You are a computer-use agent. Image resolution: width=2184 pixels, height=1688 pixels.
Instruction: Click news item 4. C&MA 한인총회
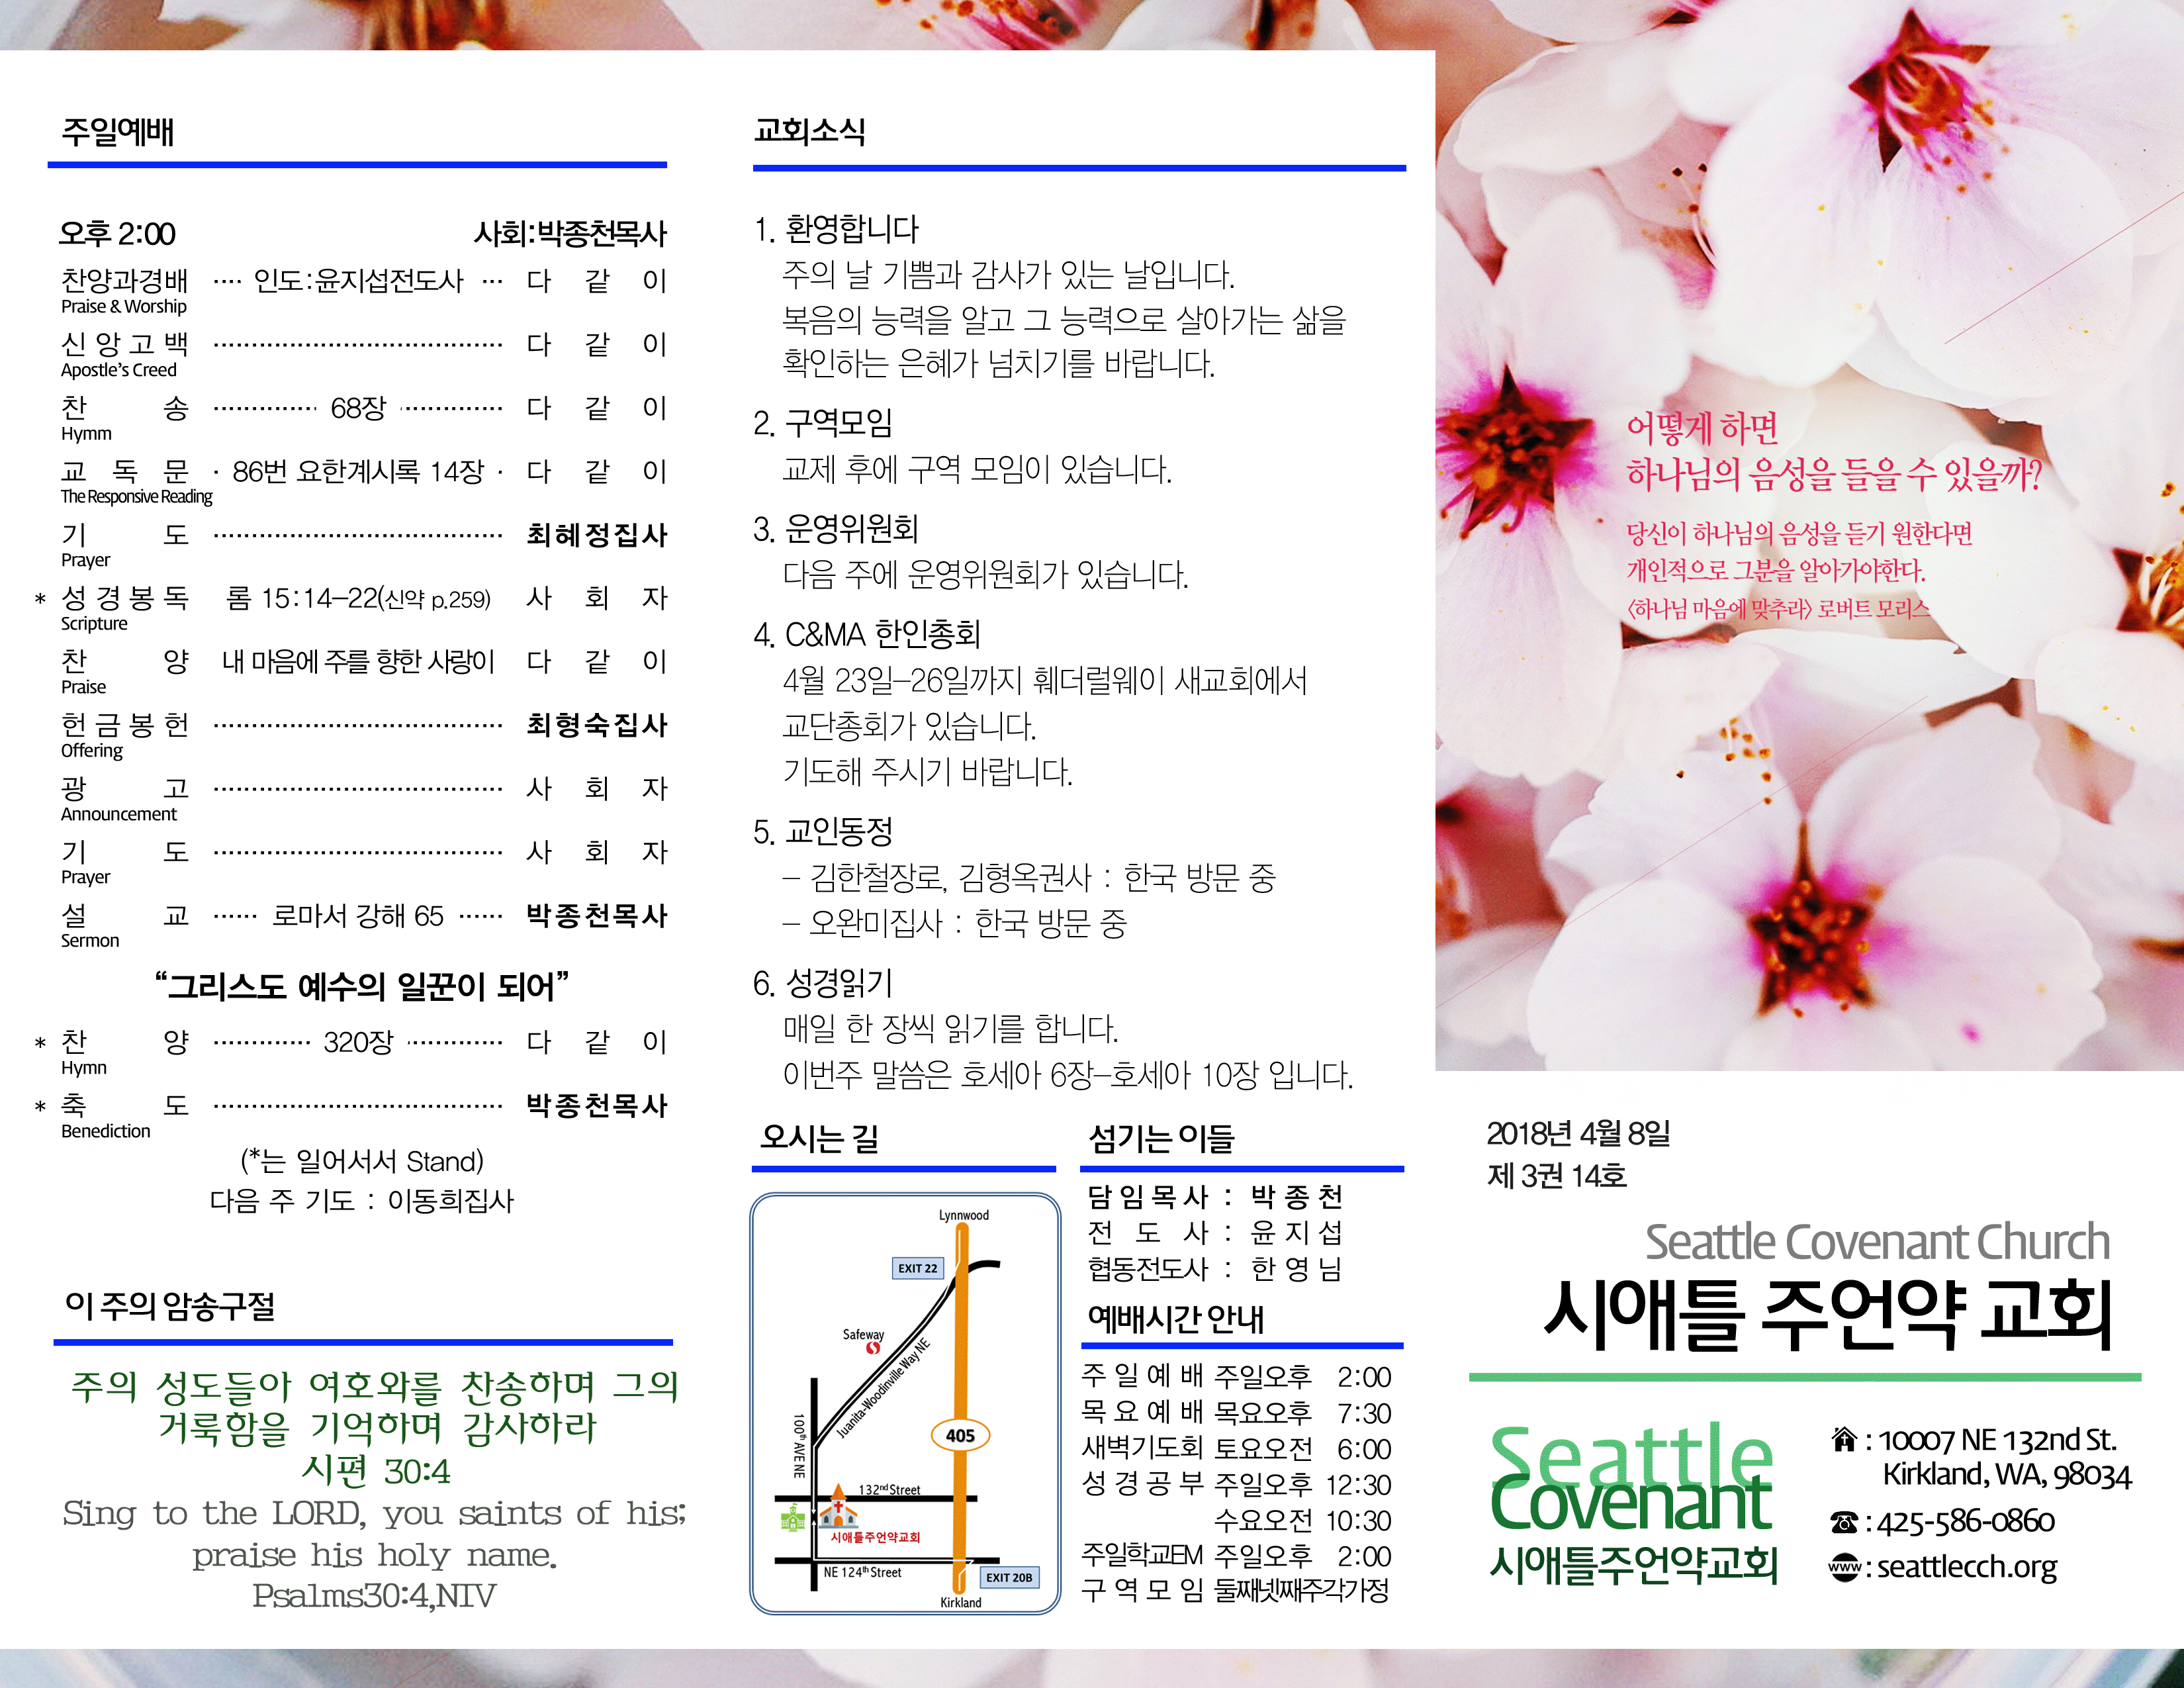867,634
